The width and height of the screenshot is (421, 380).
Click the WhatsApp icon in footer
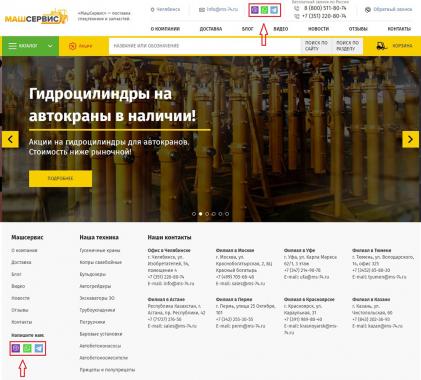click(27, 348)
